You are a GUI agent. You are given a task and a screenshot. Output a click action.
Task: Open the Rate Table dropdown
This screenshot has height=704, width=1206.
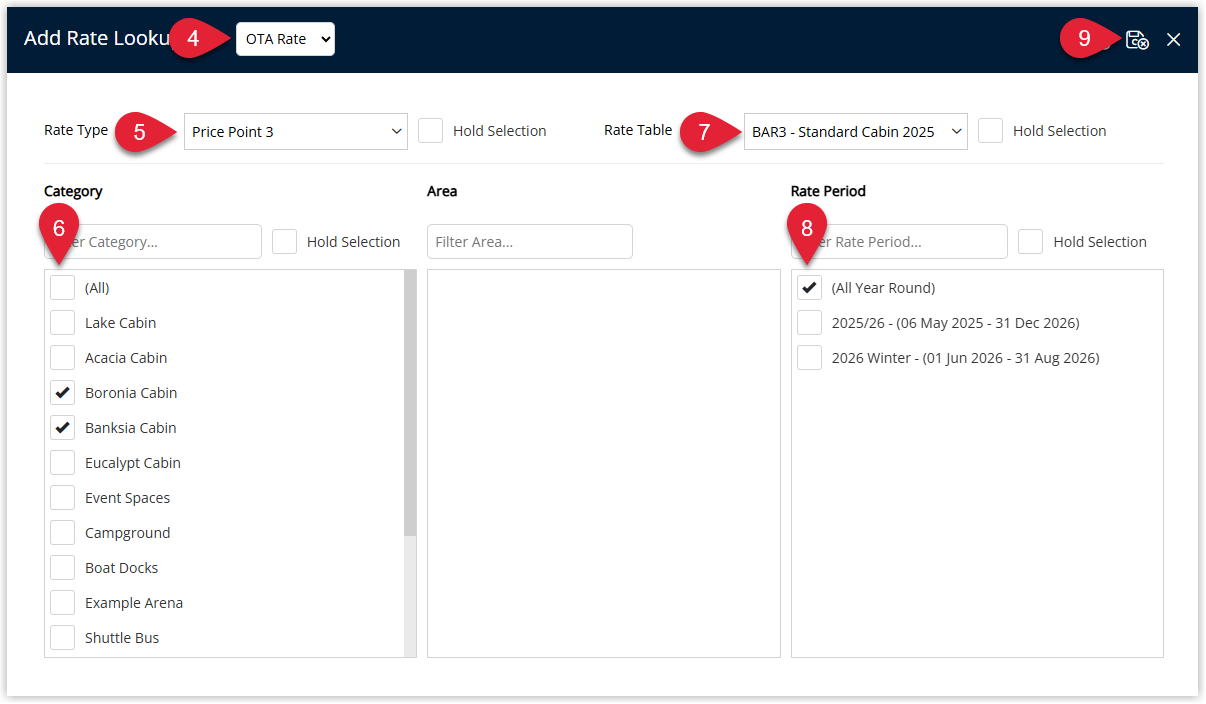856,131
